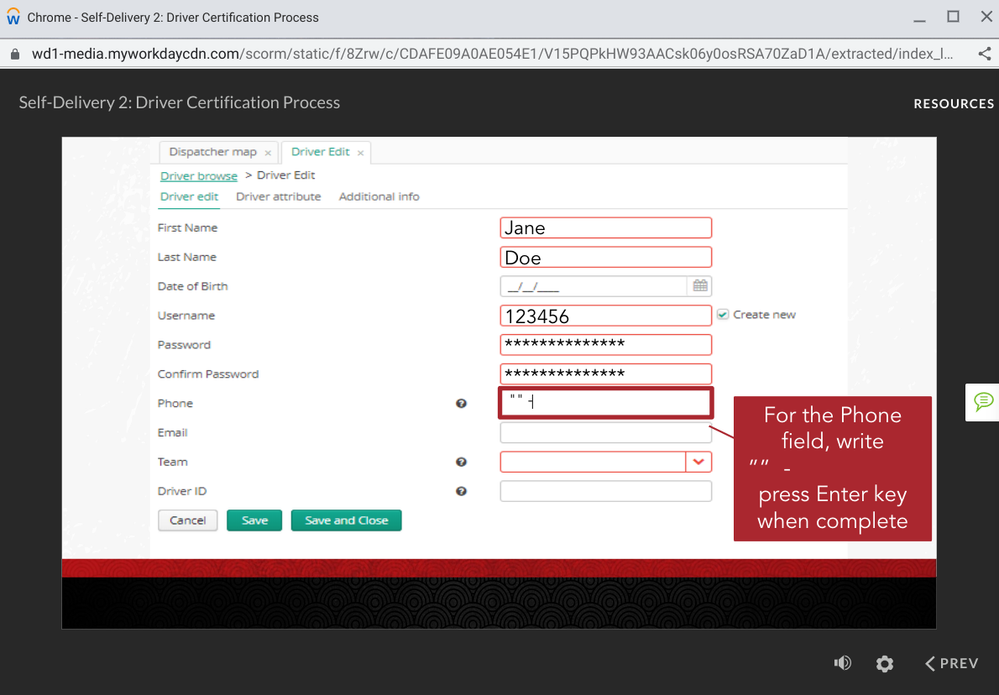This screenshot has height=695, width=999.
Task: Click the help icon beside Team
Action: (461, 462)
